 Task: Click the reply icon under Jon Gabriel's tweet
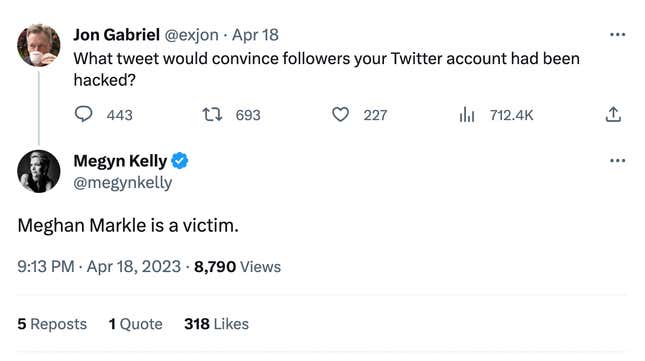click(x=84, y=114)
